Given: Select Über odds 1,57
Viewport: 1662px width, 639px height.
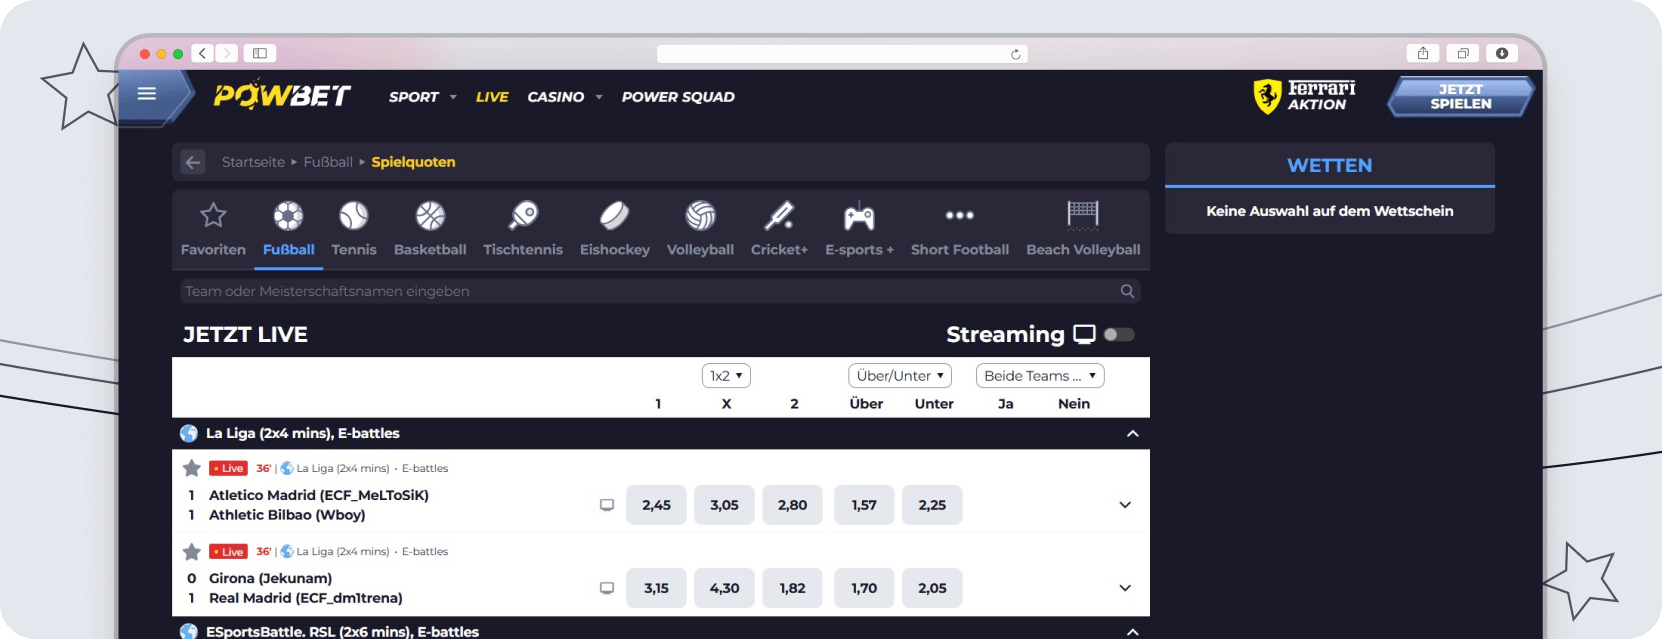Looking at the screenshot, I should 864,505.
